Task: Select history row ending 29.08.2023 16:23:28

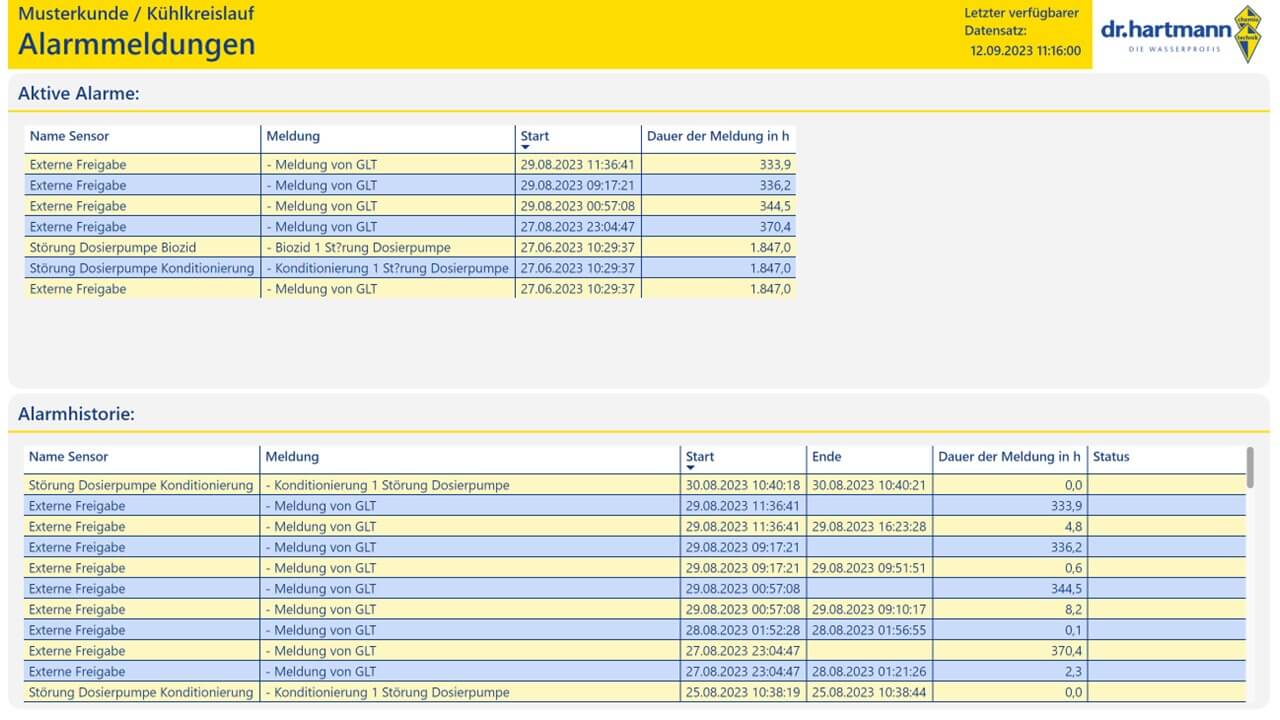Action: tap(635, 526)
